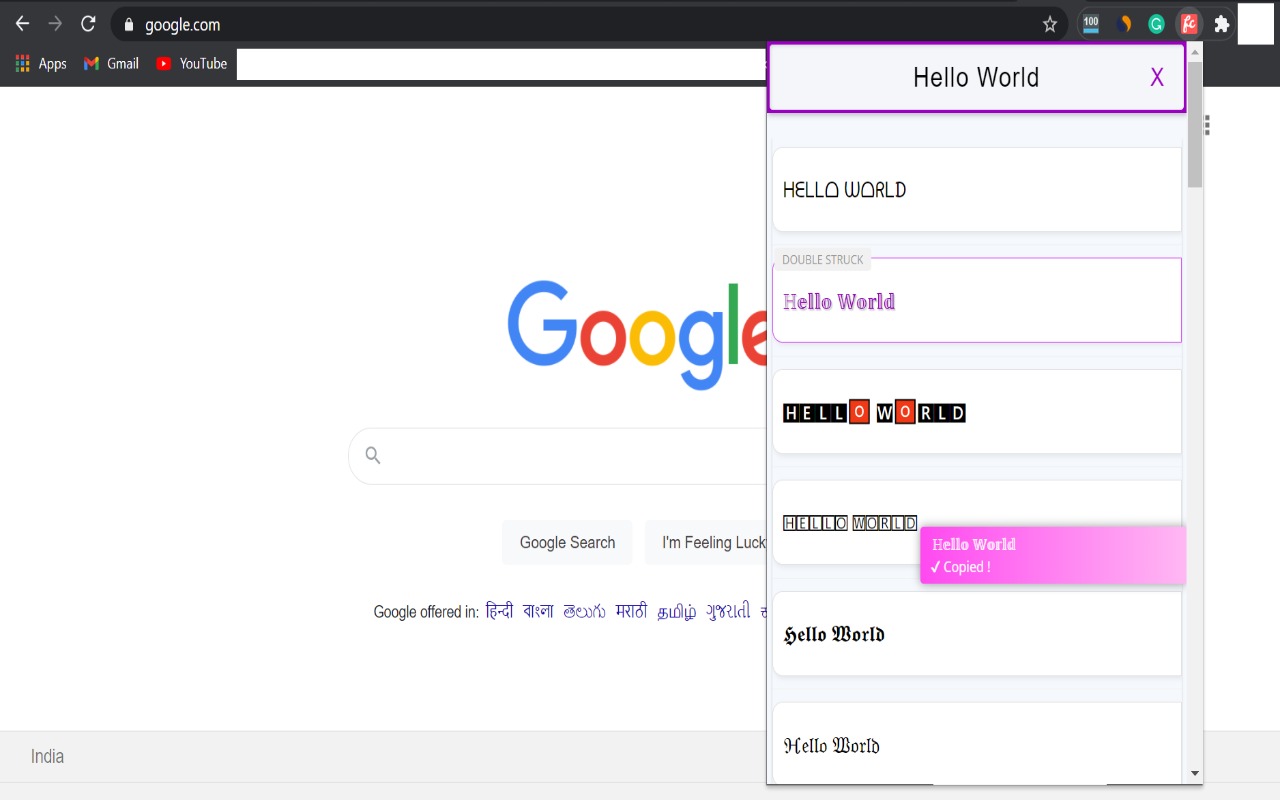Reload the current page
1280x800 pixels.
pyautogui.click(x=88, y=24)
